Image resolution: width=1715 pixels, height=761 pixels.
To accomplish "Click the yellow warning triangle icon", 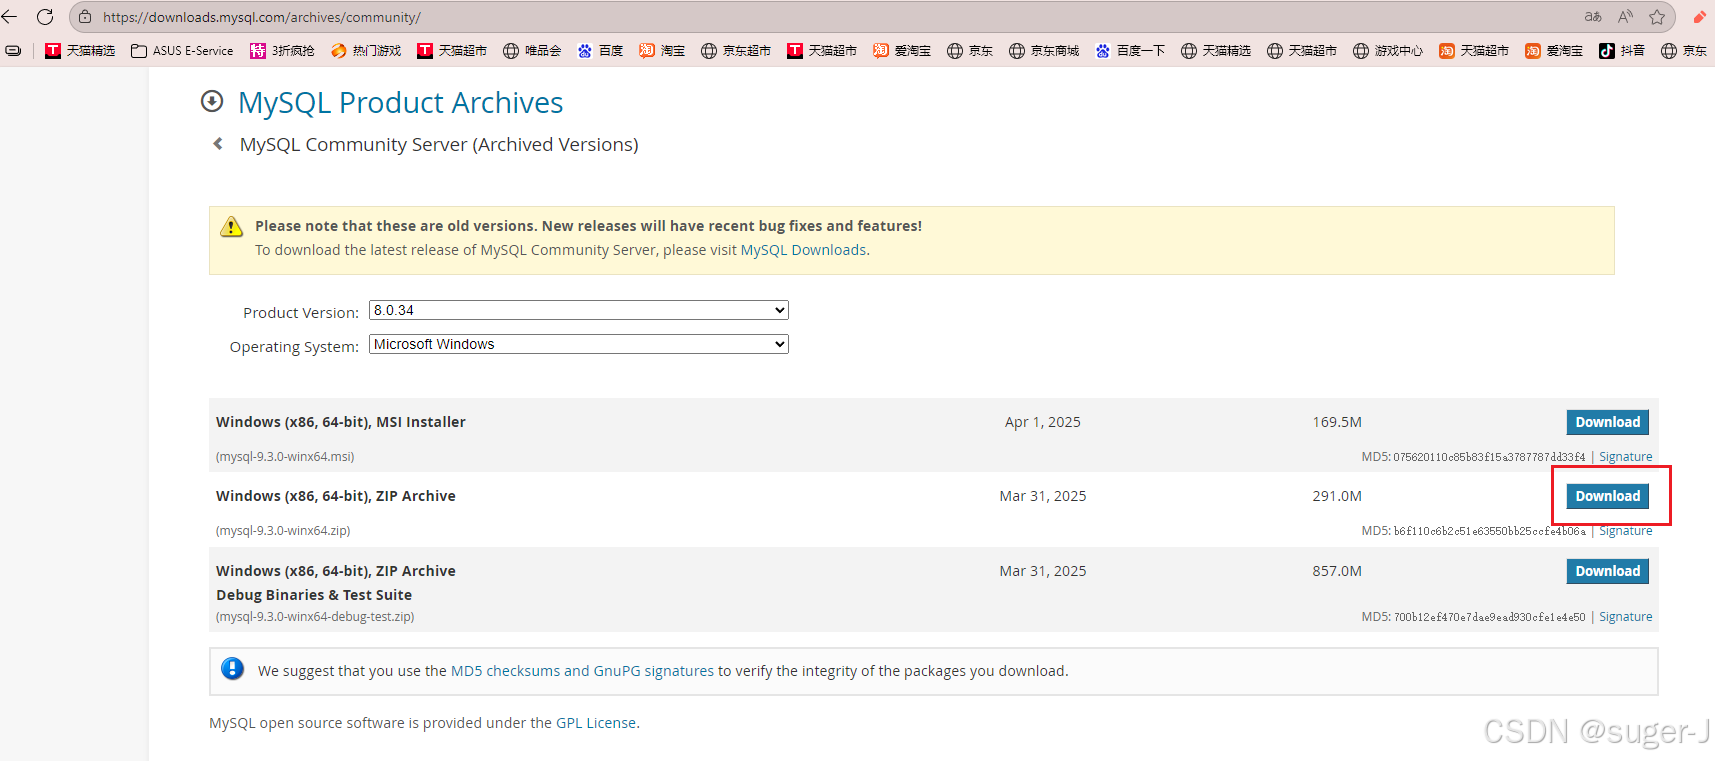I will coord(231,227).
